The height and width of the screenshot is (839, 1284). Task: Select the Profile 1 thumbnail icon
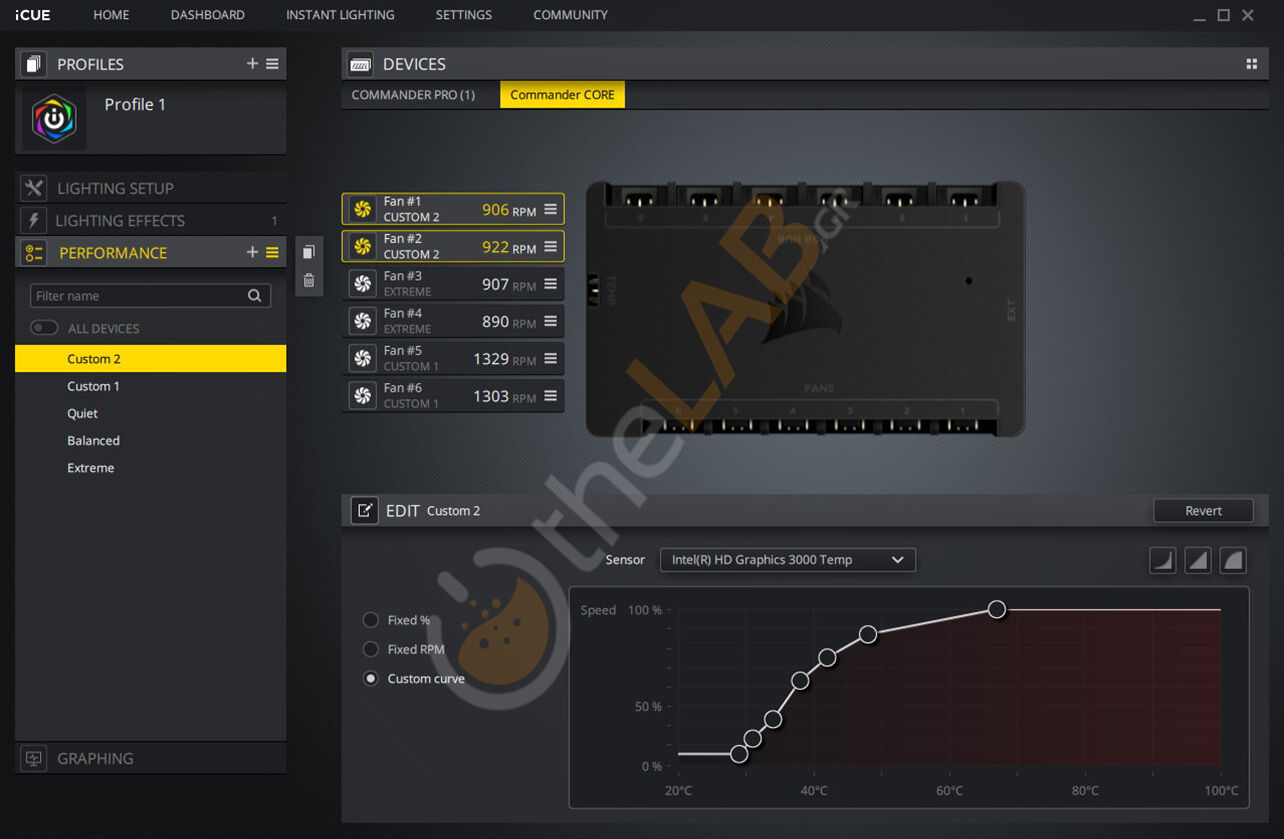point(54,118)
